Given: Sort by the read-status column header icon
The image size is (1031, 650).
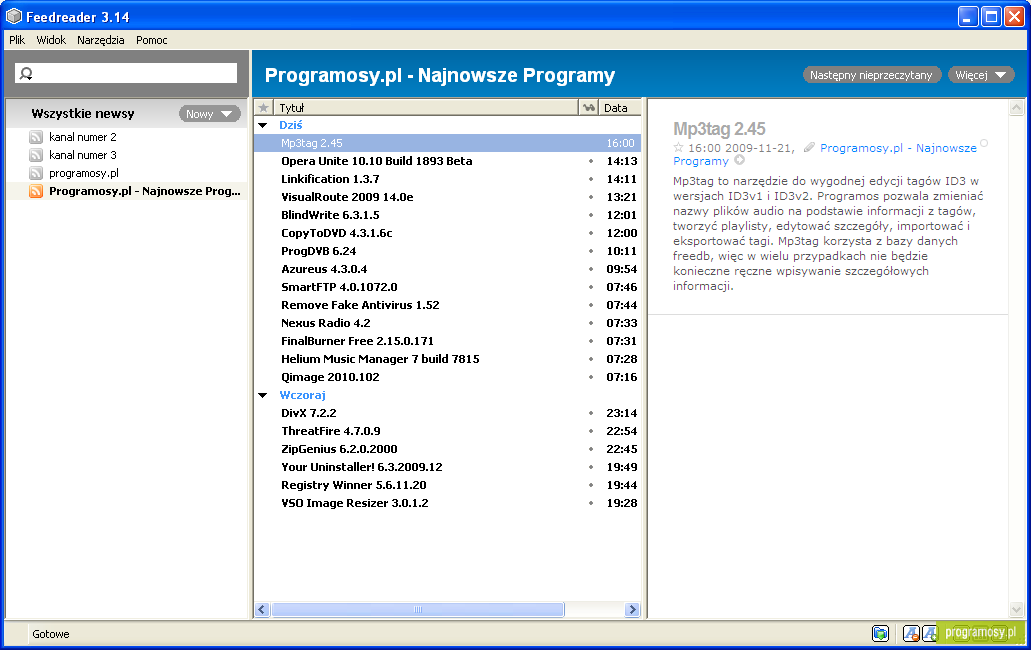Looking at the screenshot, I should (x=589, y=108).
